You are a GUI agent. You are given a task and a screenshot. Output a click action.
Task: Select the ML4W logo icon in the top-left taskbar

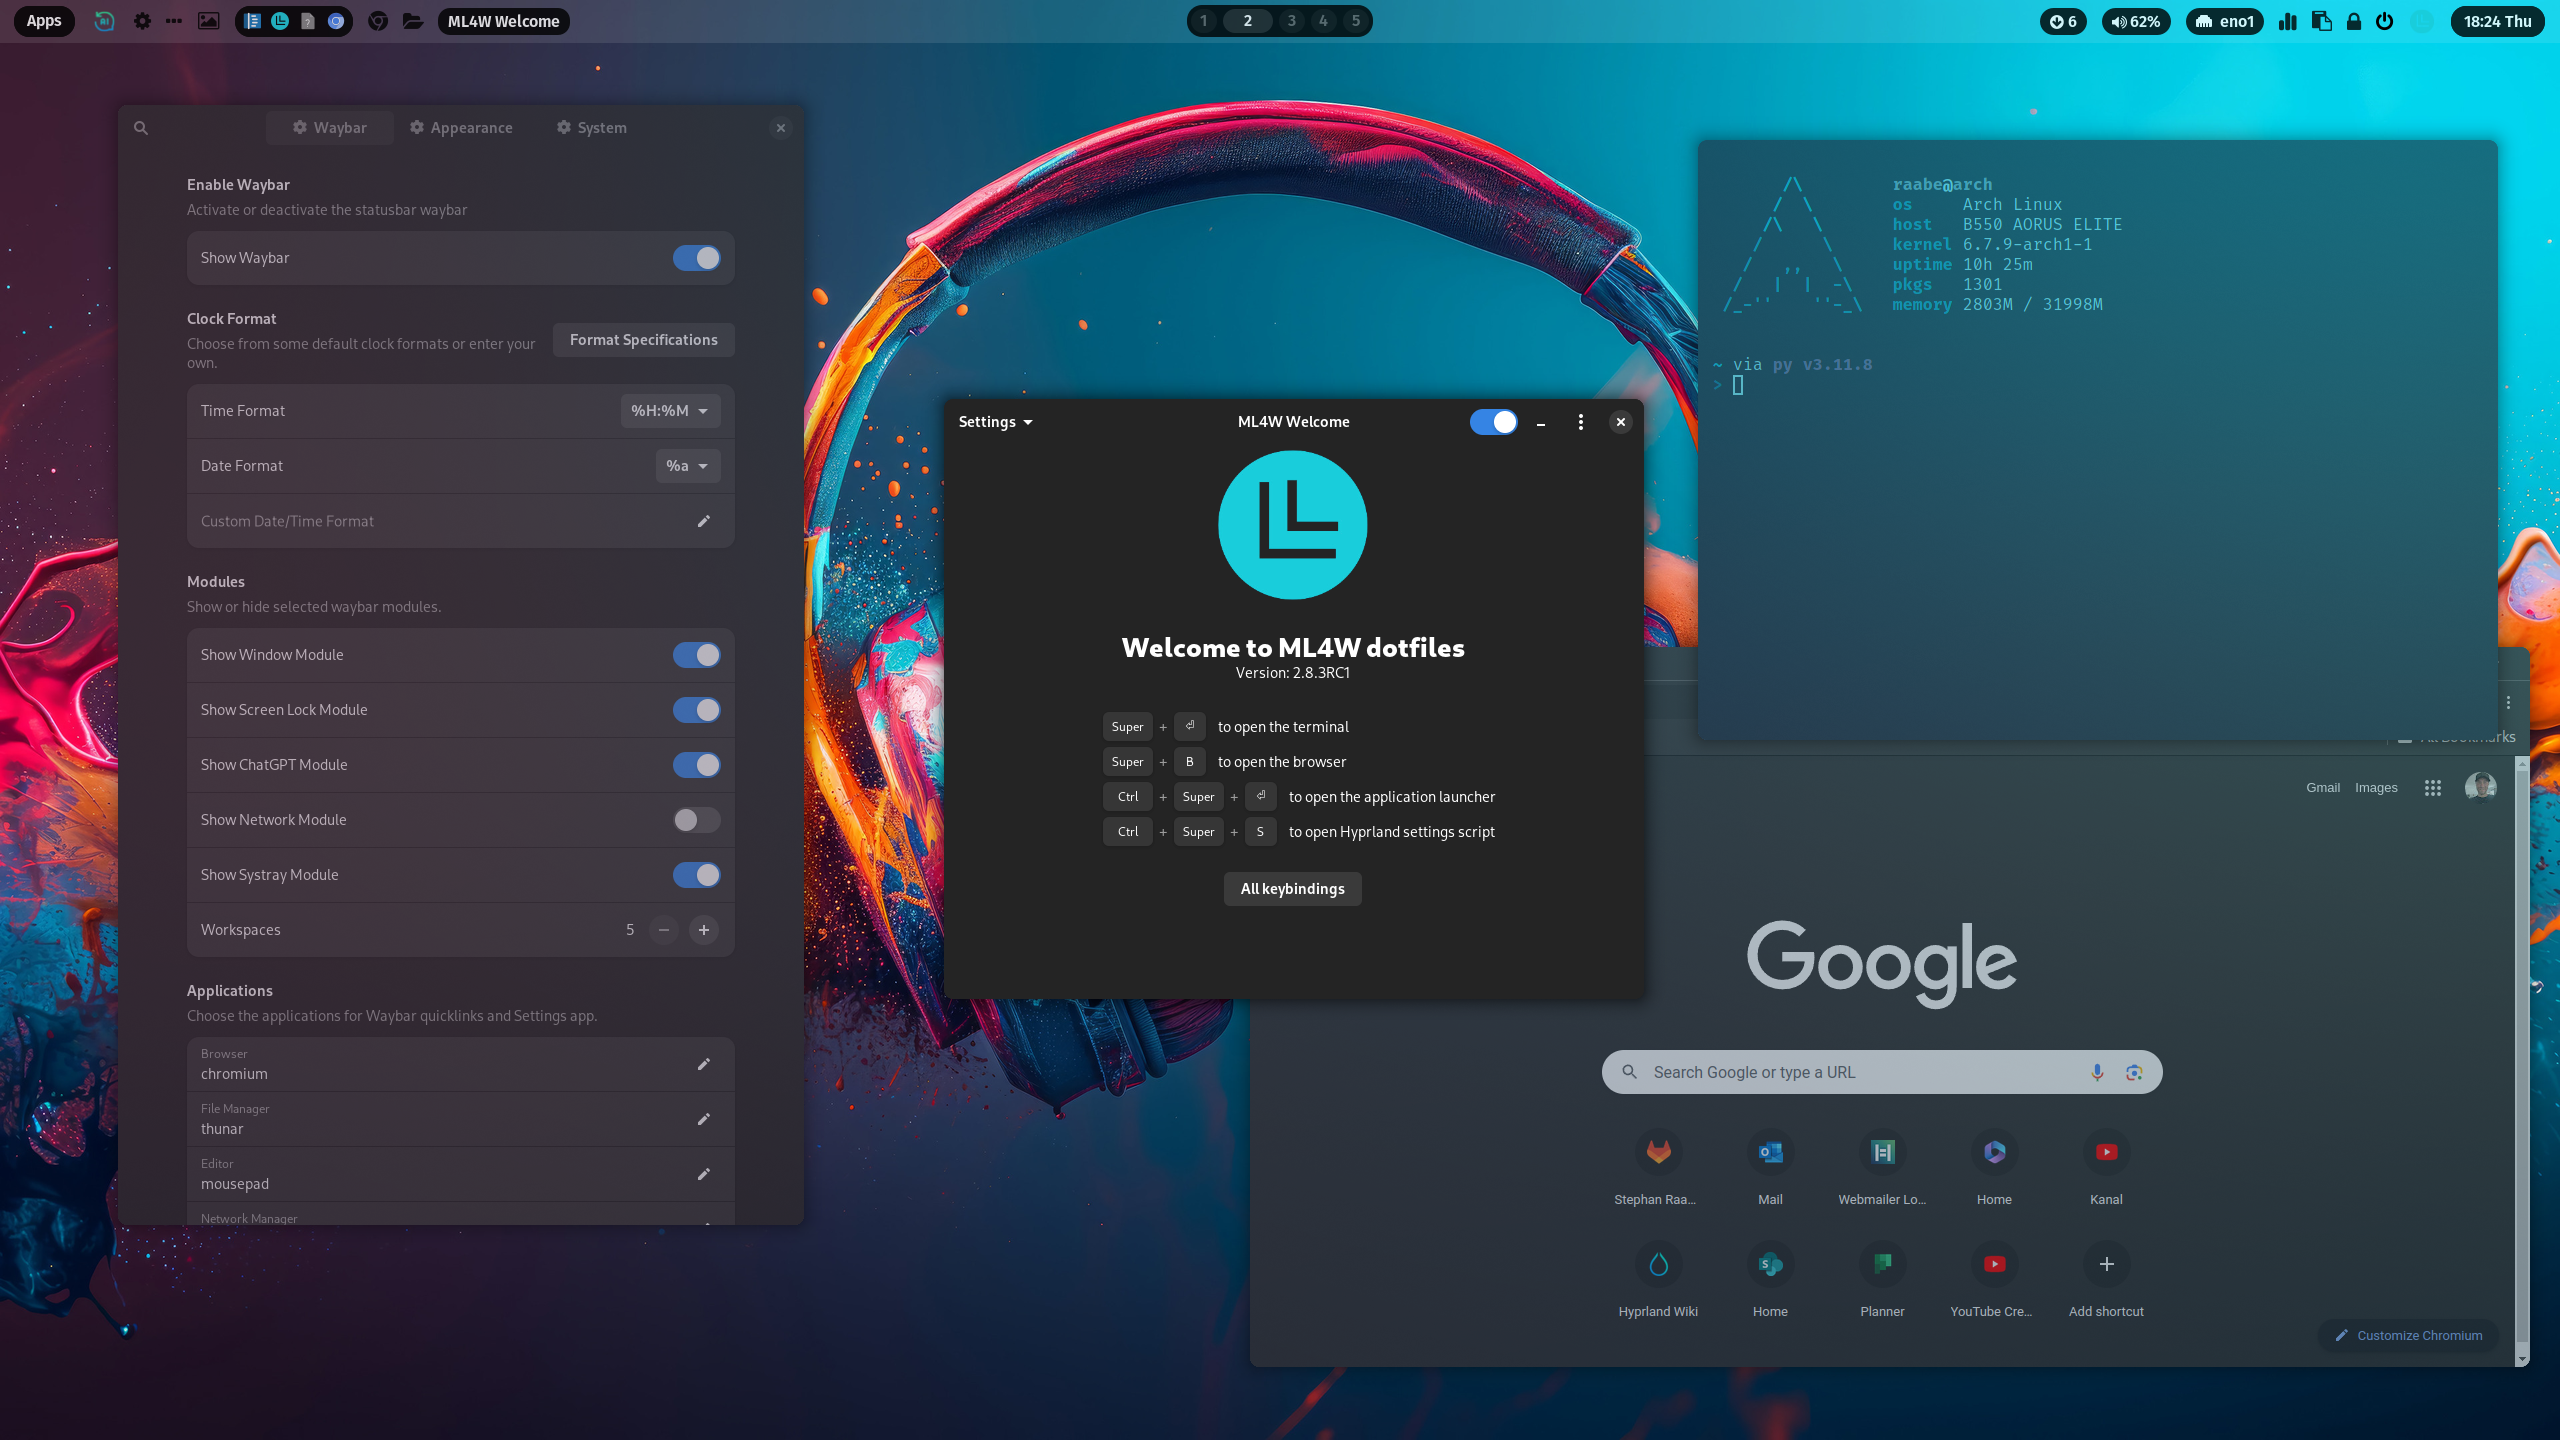(280, 21)
